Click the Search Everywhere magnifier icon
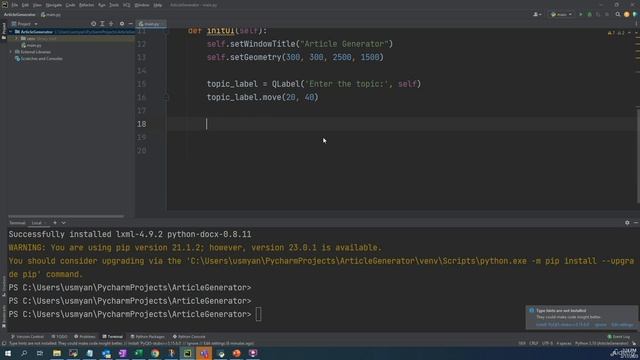This screenshot has width=640, height=360. pyautogui.click(x=618, y=14)
